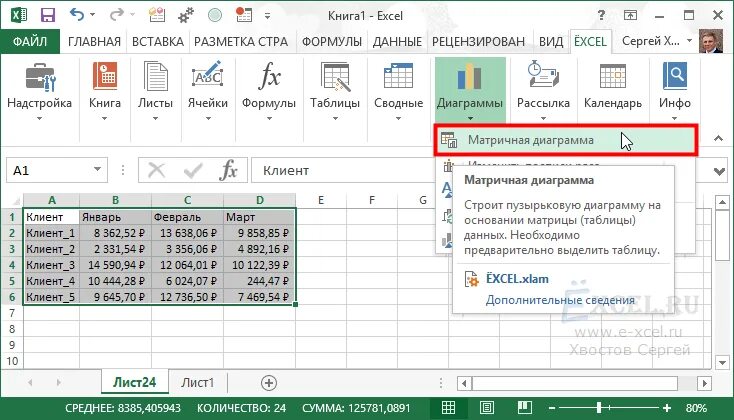Switch to the РАЗМЕТКА СТРА tab

241,42
